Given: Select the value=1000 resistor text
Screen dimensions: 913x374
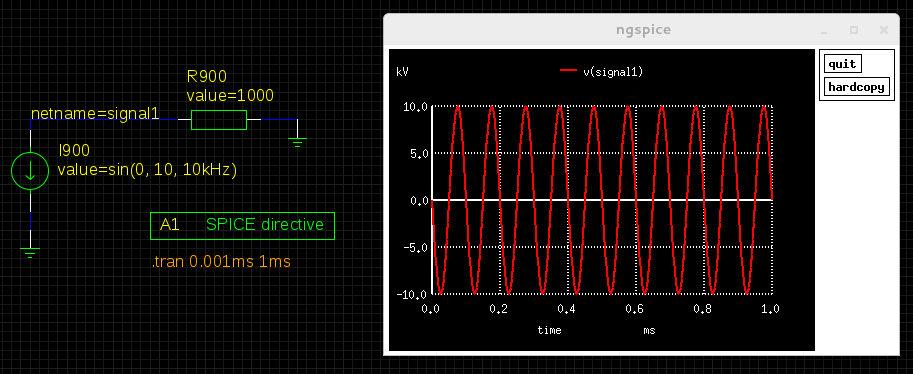Looking at the screenshot, I should click(230, 96).
